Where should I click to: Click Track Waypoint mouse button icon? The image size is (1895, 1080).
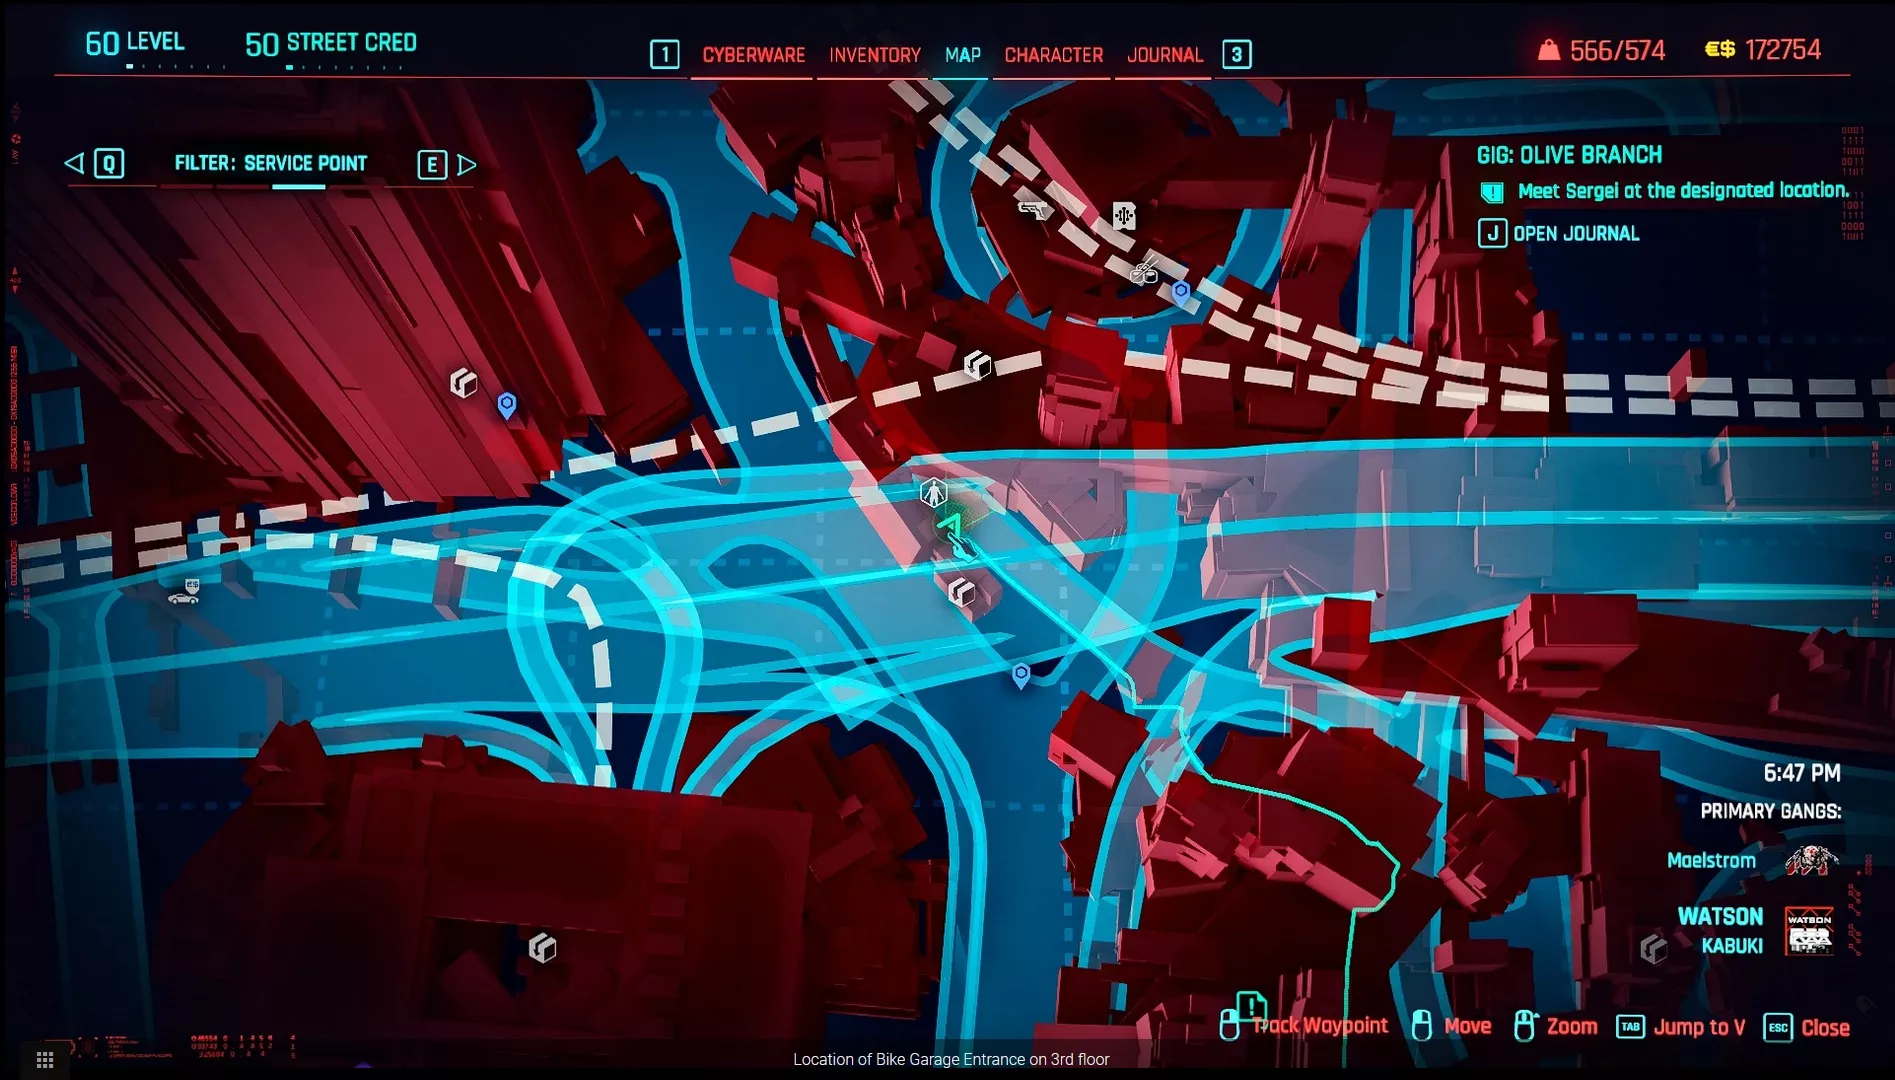tap(1230, 1026)
